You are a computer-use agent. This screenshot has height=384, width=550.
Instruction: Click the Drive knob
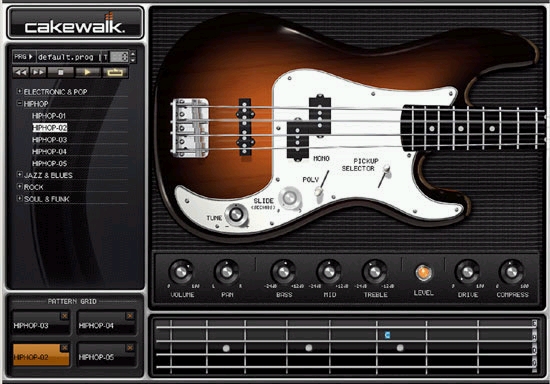point(467,272)
